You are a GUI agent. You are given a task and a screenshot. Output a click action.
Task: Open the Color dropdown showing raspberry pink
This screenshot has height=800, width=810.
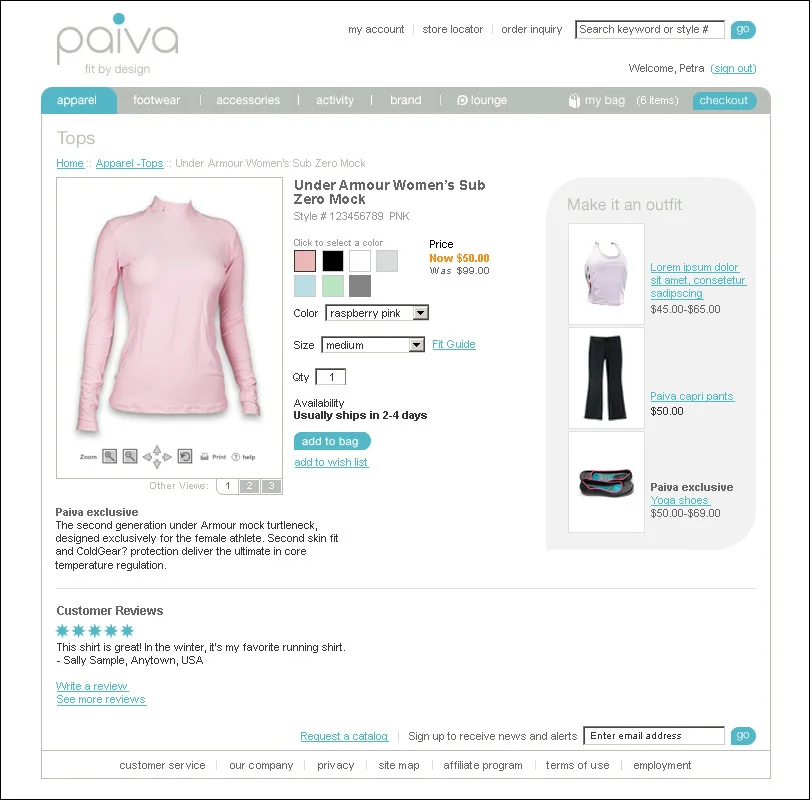[x=377, y=313]
